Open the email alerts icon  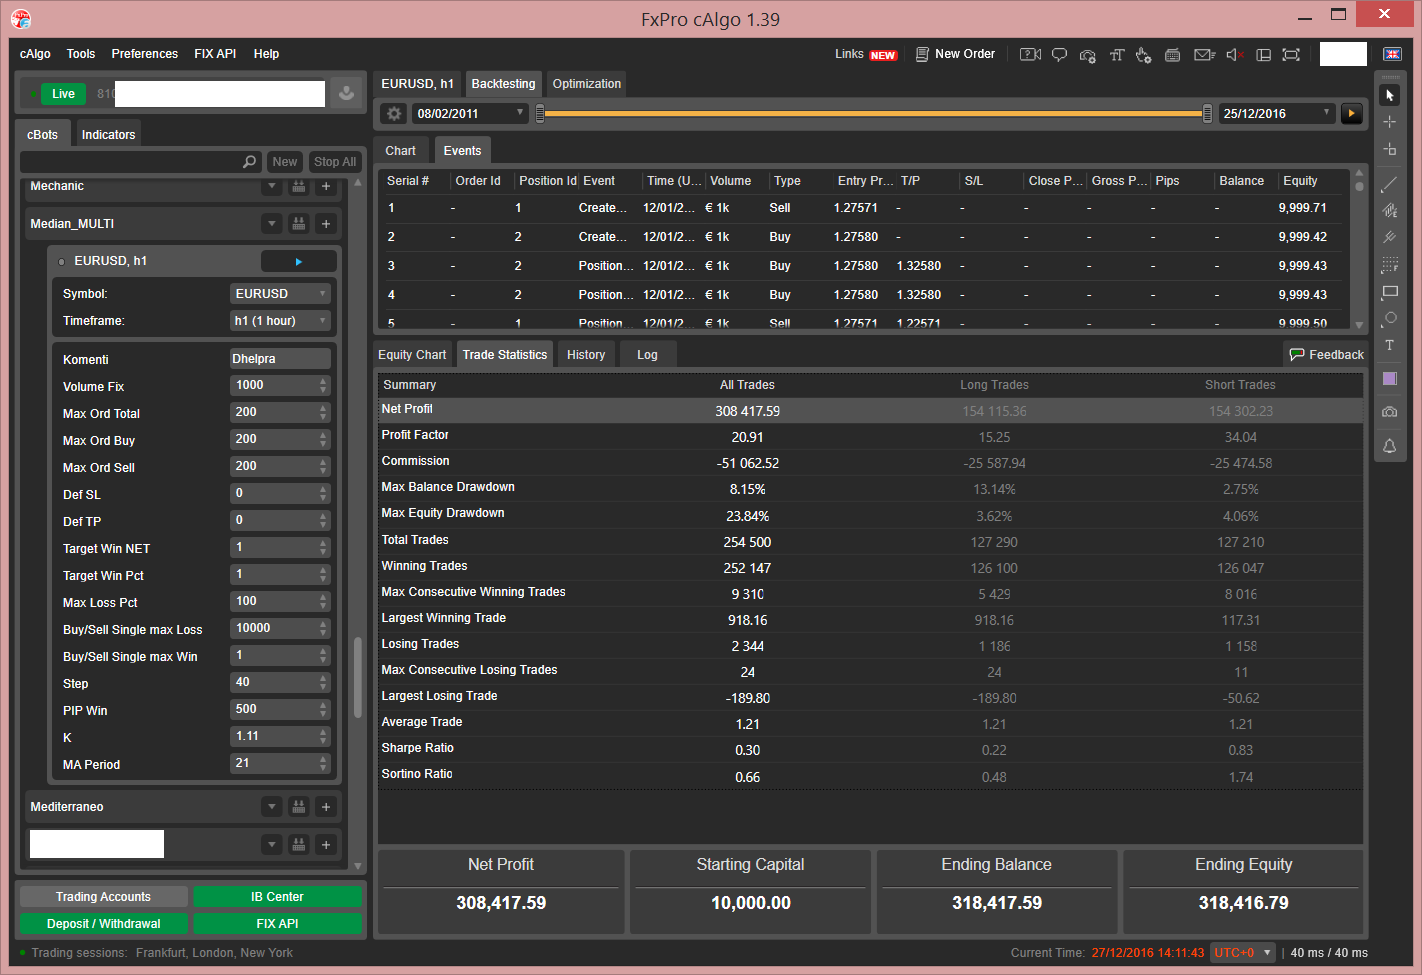tap(1204, 55)
